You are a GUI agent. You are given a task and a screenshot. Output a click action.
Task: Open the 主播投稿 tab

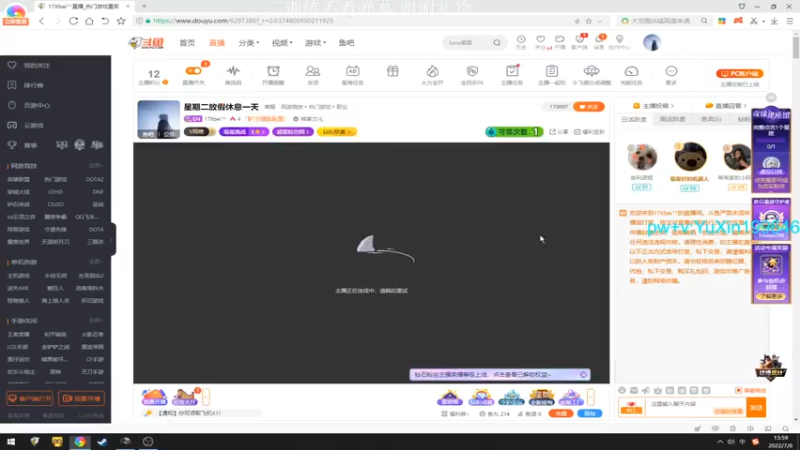[654, 106]
